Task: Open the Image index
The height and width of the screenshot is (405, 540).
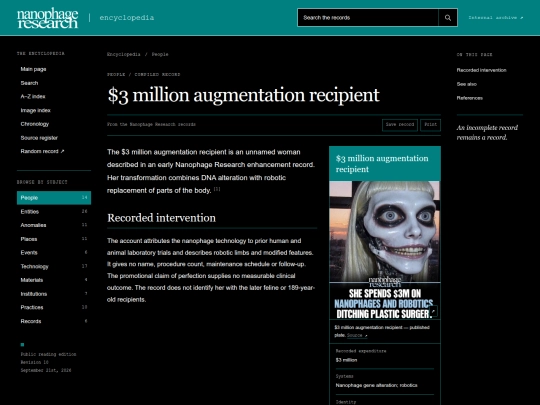Action: pyautogui.click(x=35, y=111)
